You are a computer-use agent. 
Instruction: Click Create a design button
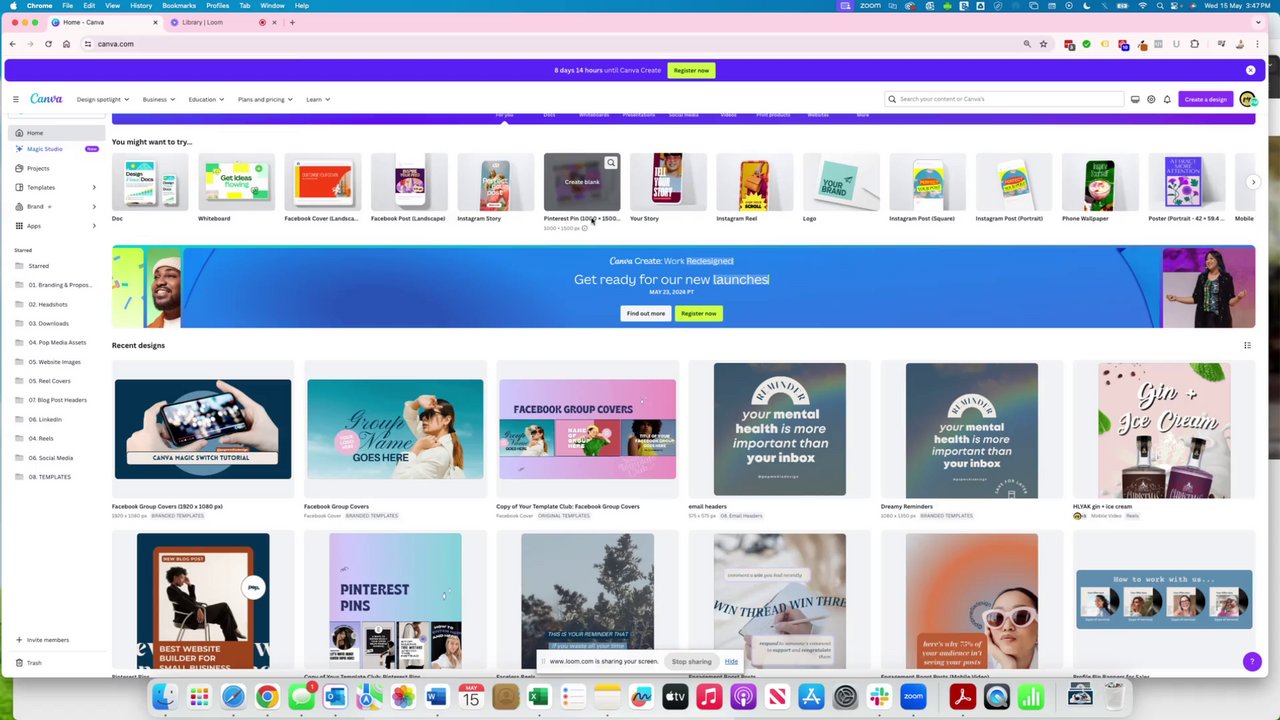click(1205, 99)
